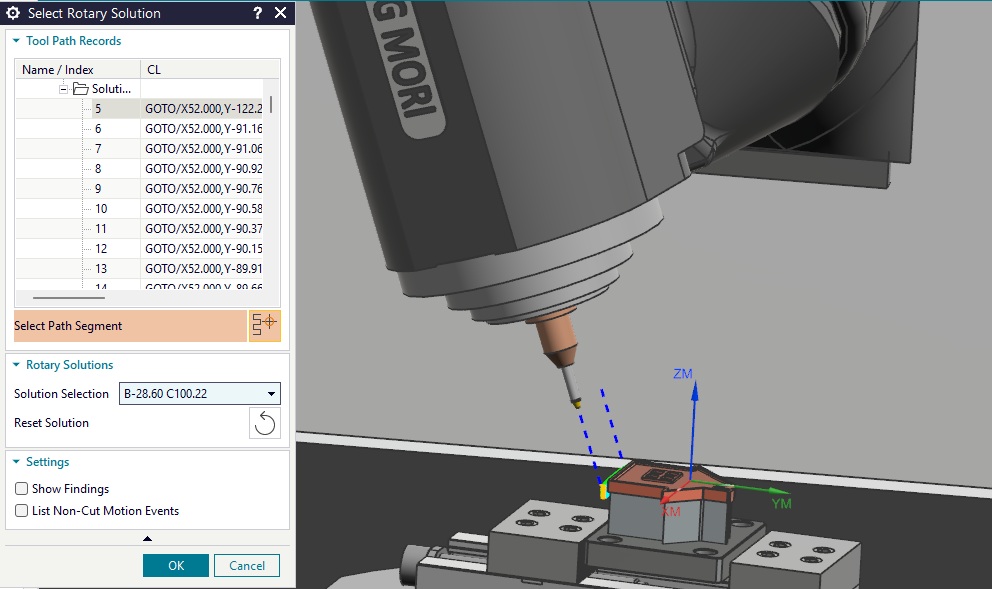
Task: Click the dialog settings gear icon
Action: (14, 14)
